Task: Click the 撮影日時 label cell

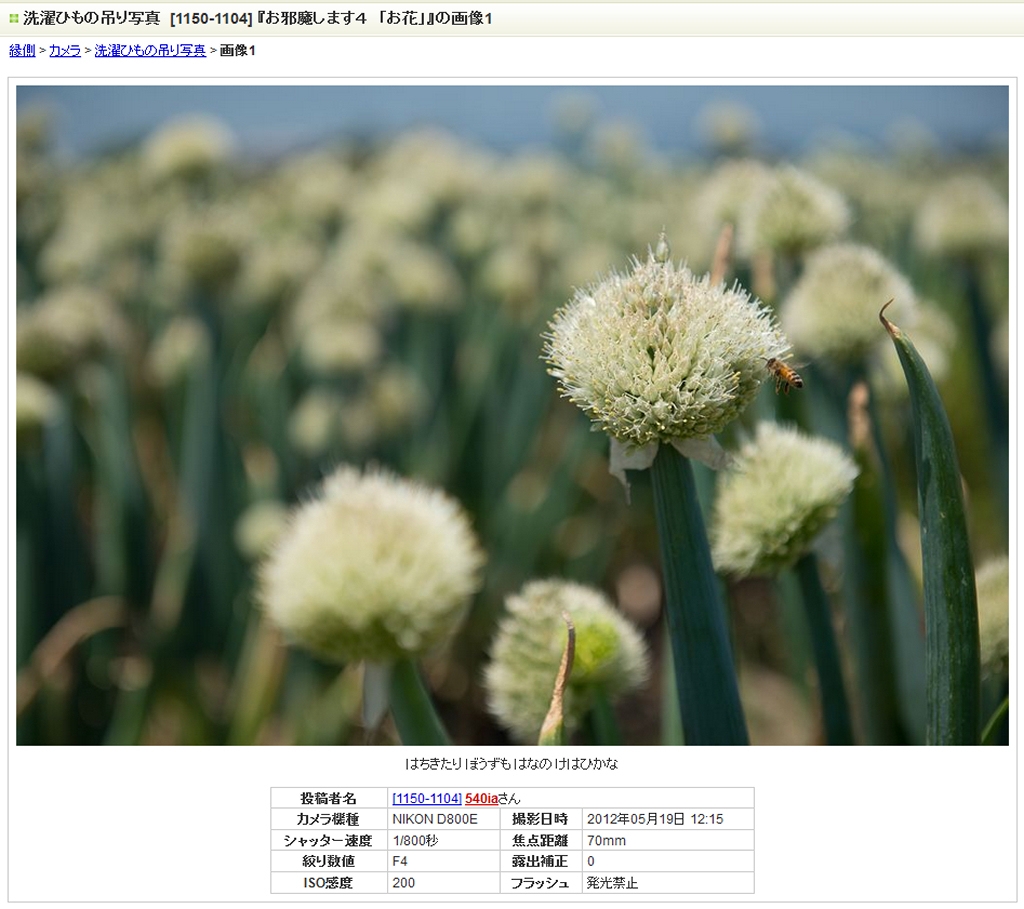Action: click(540, 819)
